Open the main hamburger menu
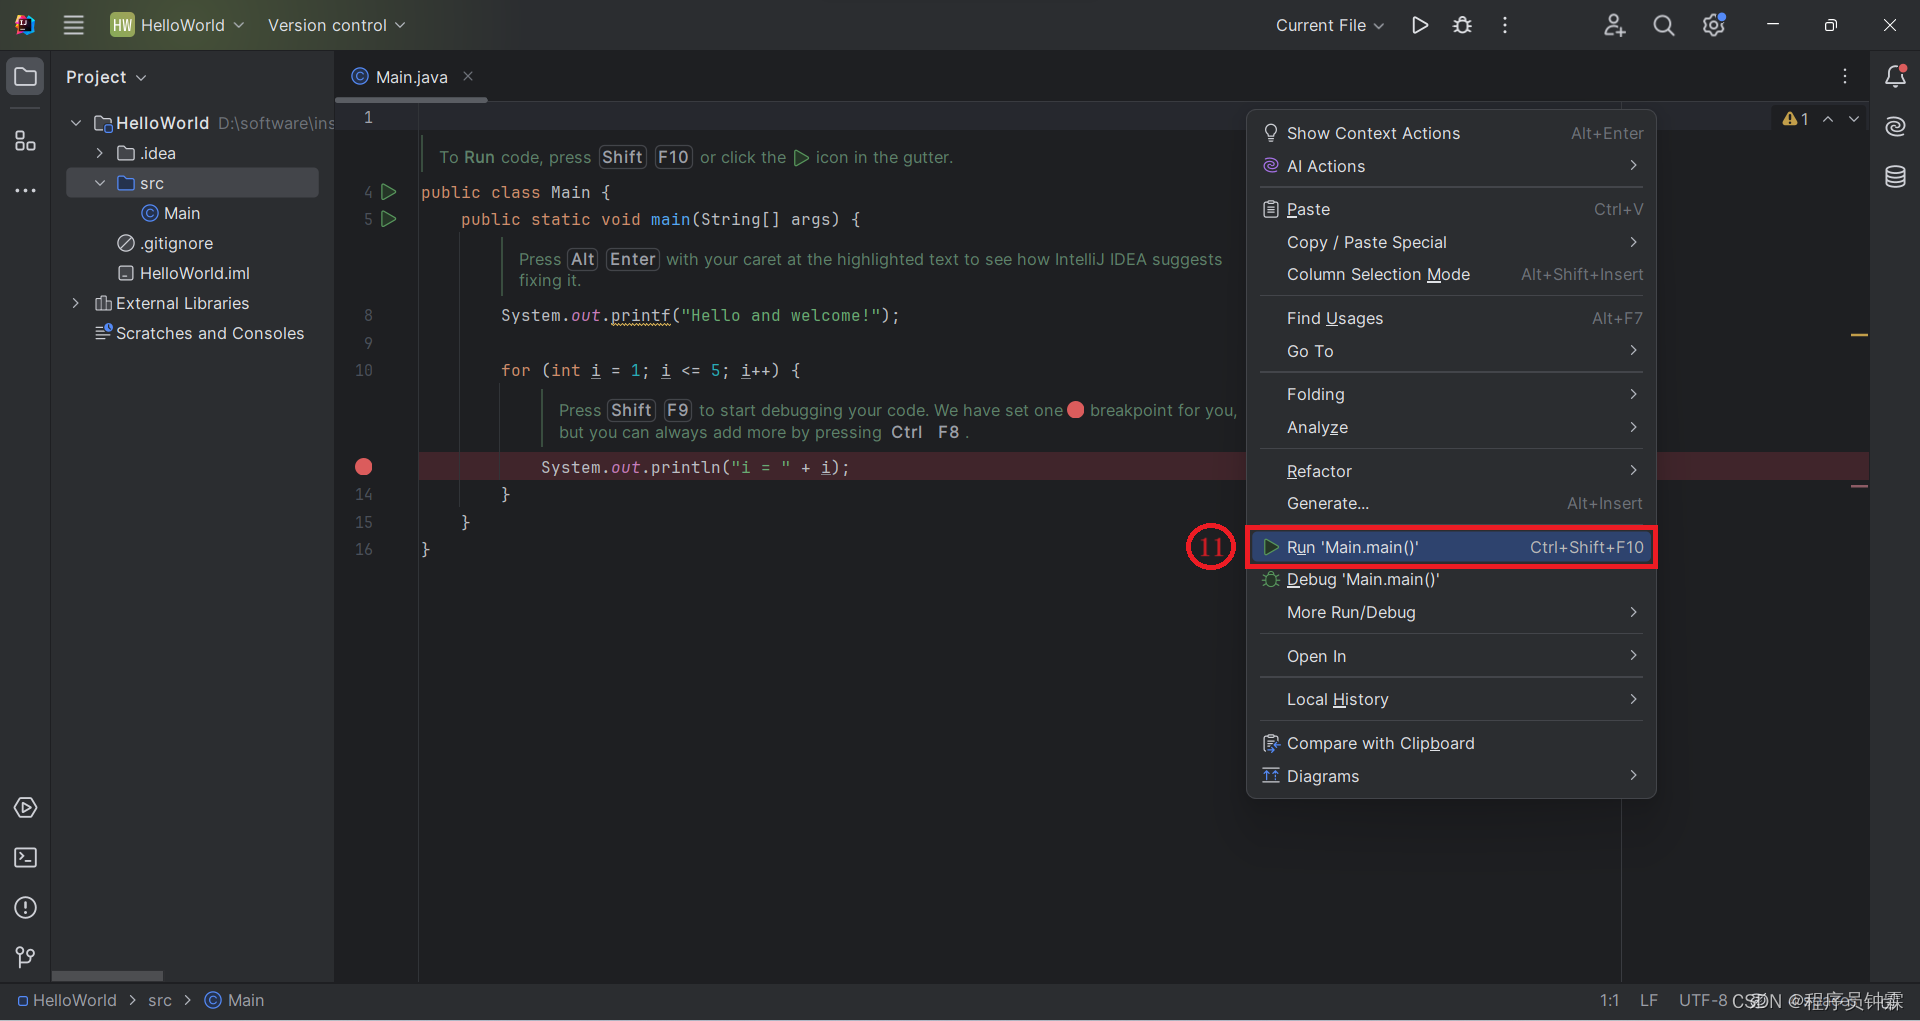The width and height of the screenshot is (1920, 1021). pos(73,25)
